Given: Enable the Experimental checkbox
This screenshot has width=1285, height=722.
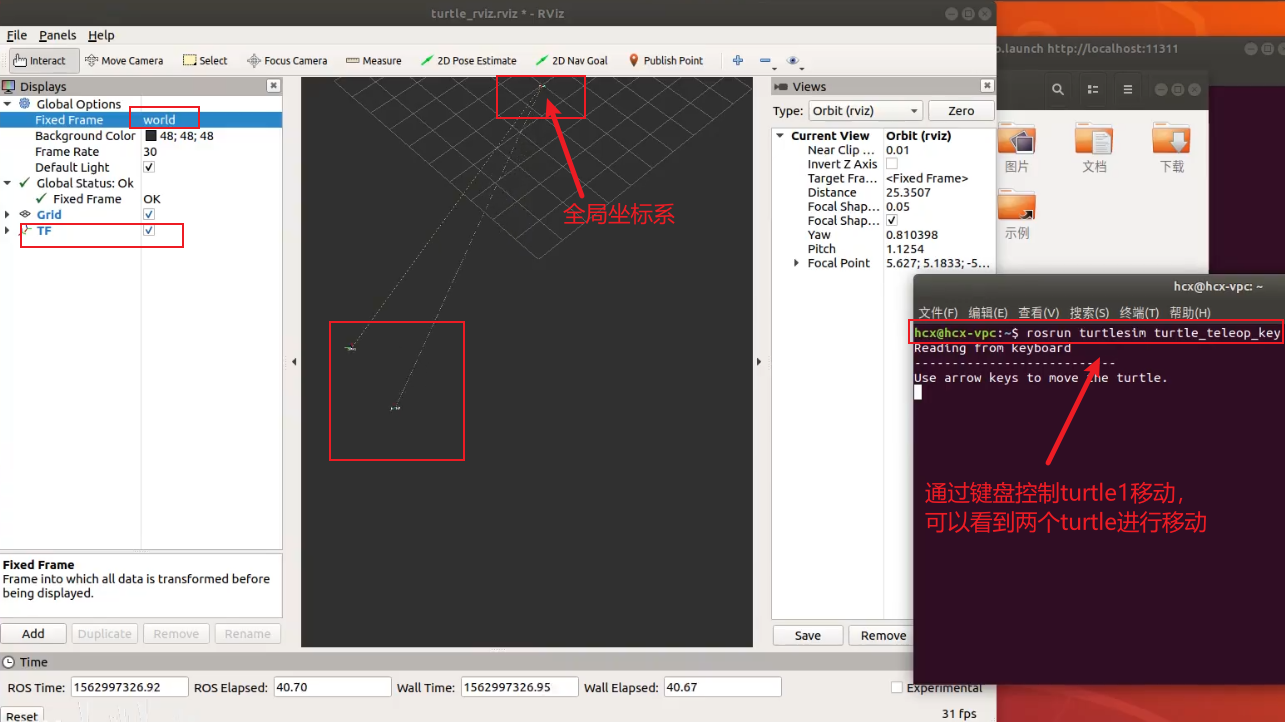Looking at the screenshot, I should [x=897, y=688].
